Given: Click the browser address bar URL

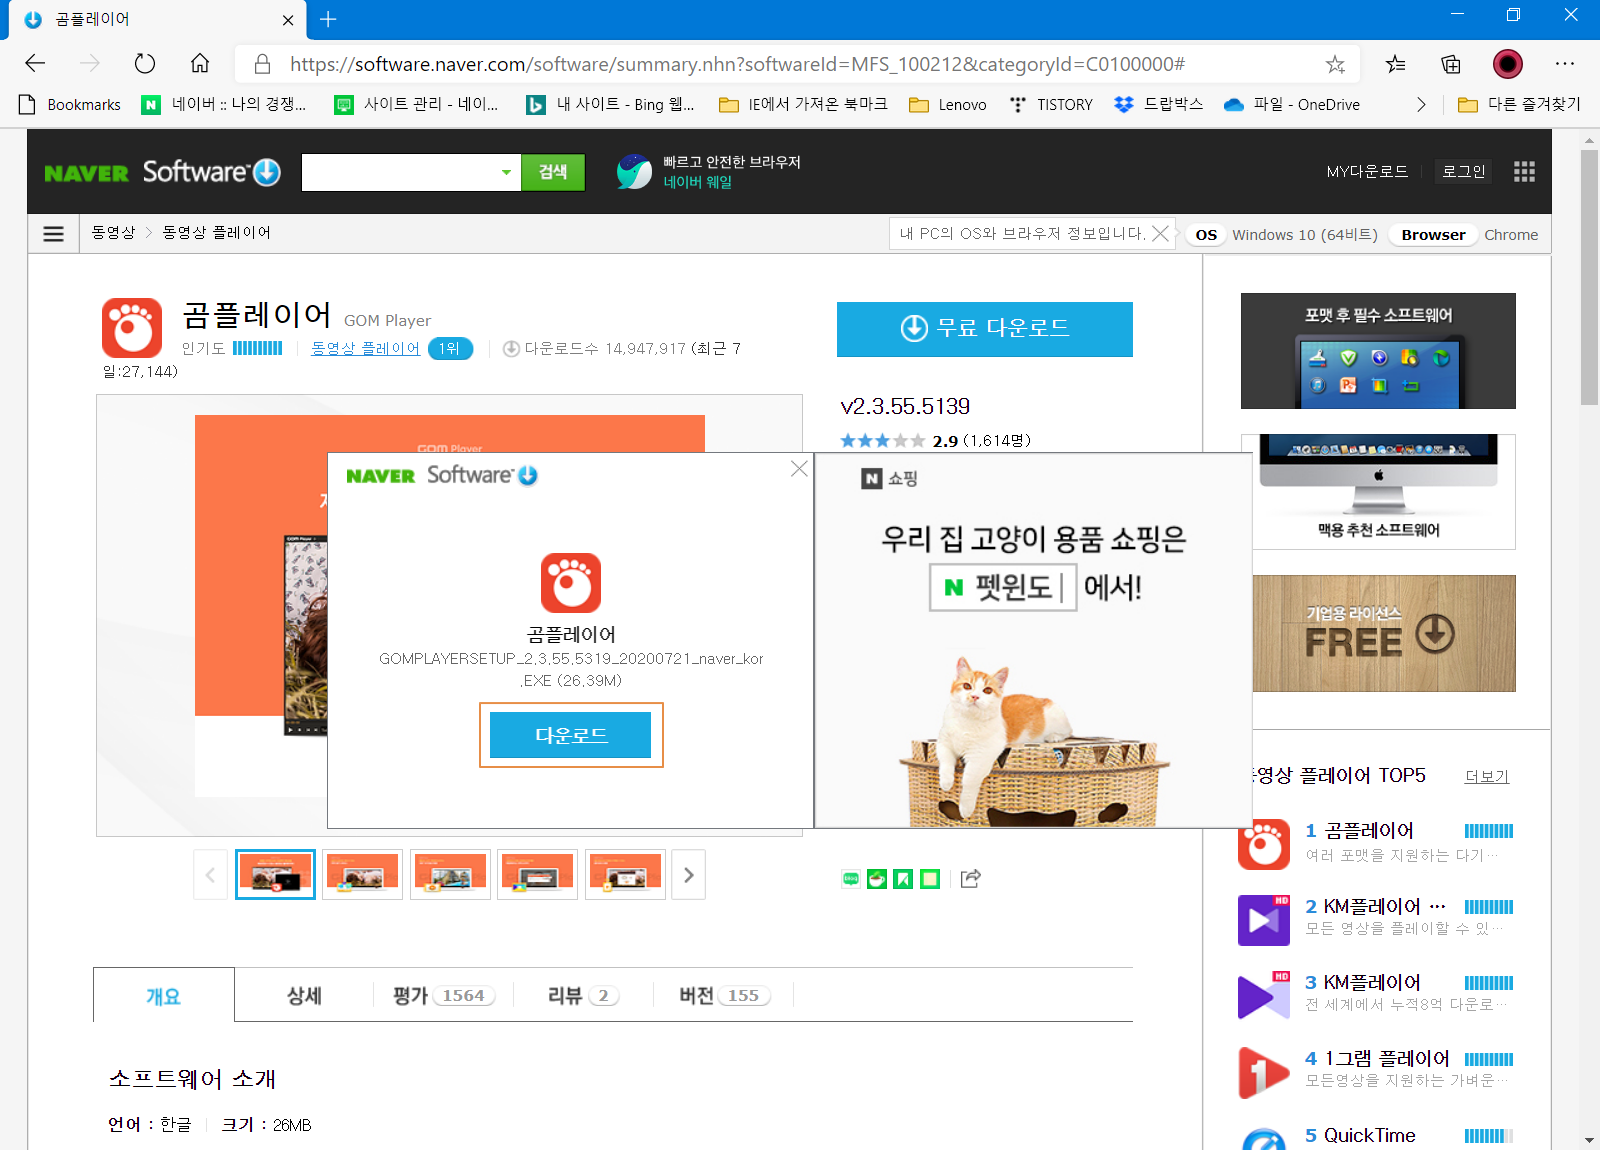Looking at the screenshot, I should [737, 64].
